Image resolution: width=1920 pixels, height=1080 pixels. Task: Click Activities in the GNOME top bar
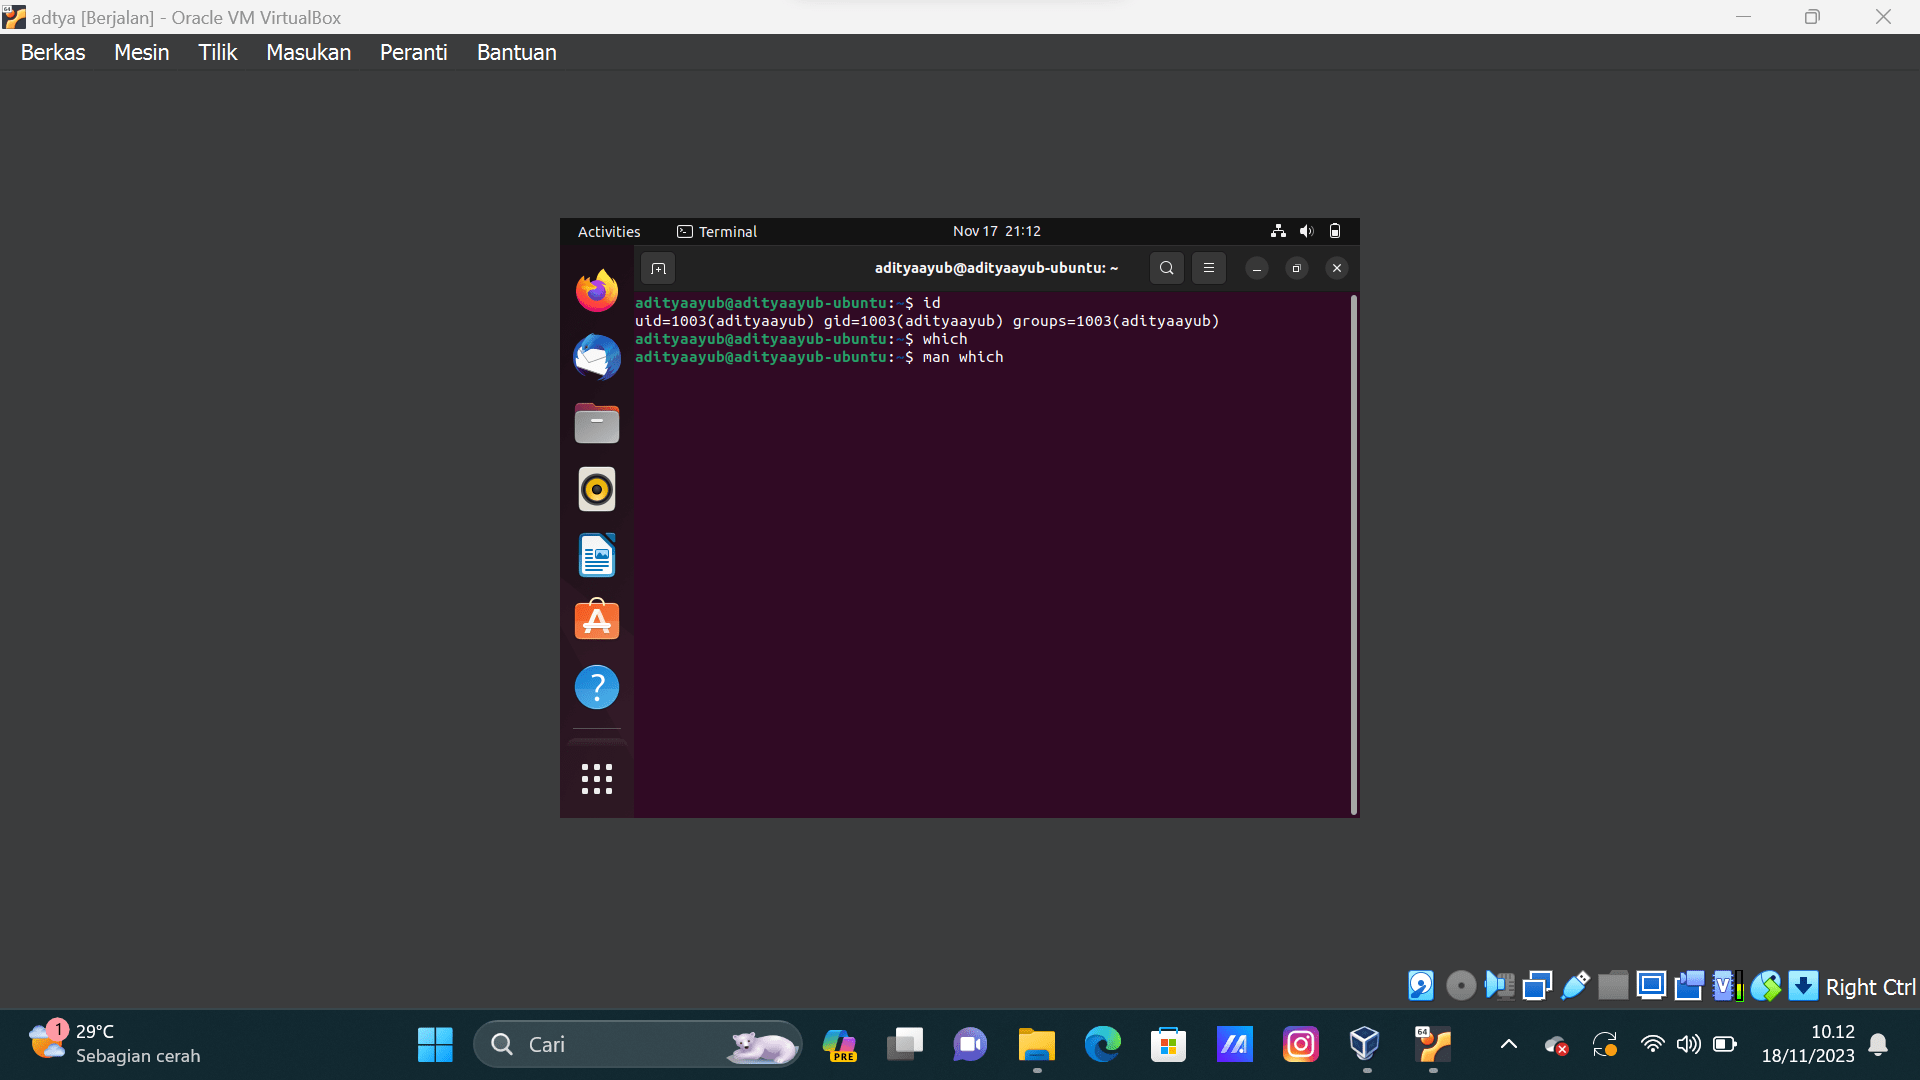coord(609,231)
